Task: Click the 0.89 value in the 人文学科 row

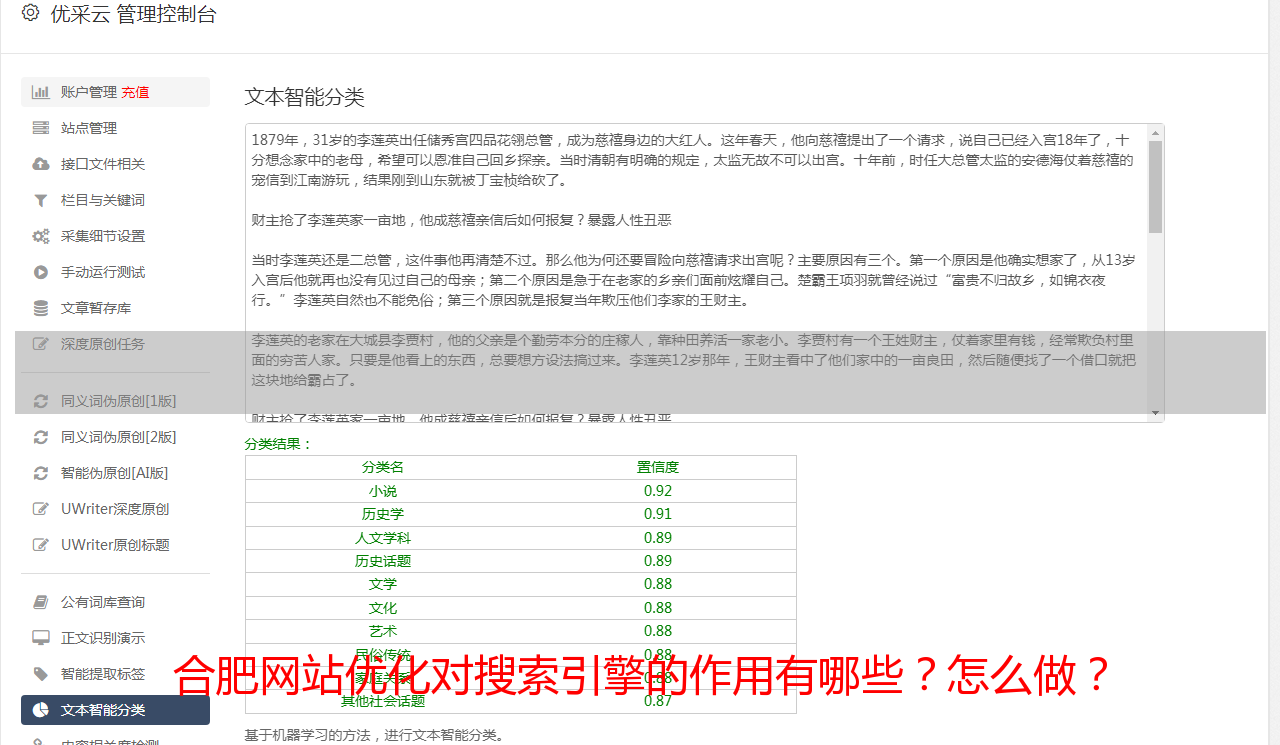Action: (658, 538)
